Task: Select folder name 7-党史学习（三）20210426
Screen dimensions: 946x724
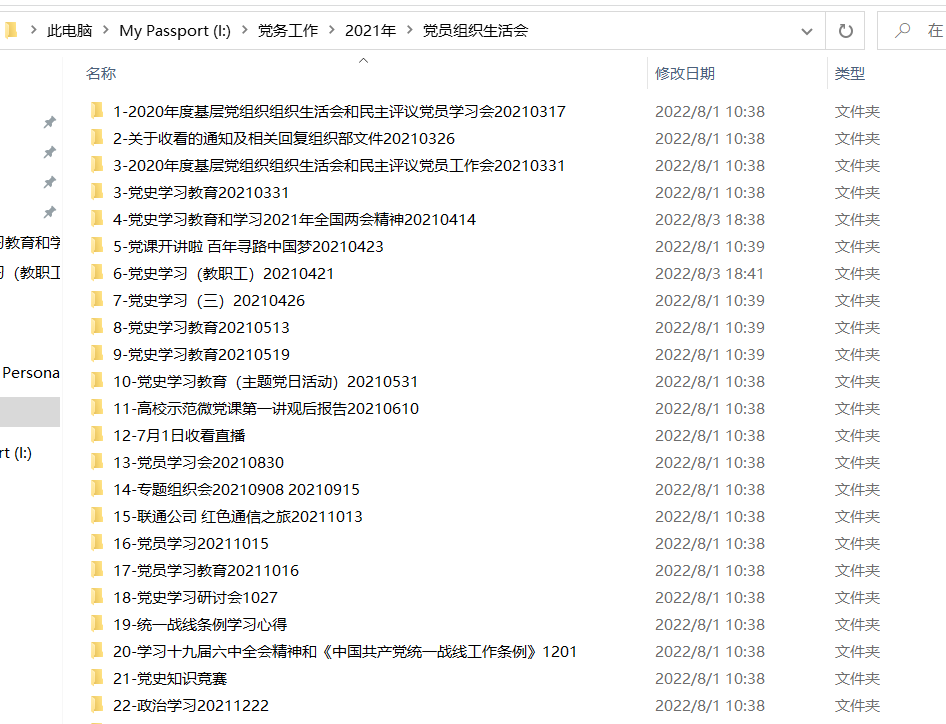Action: pos(209,300)
